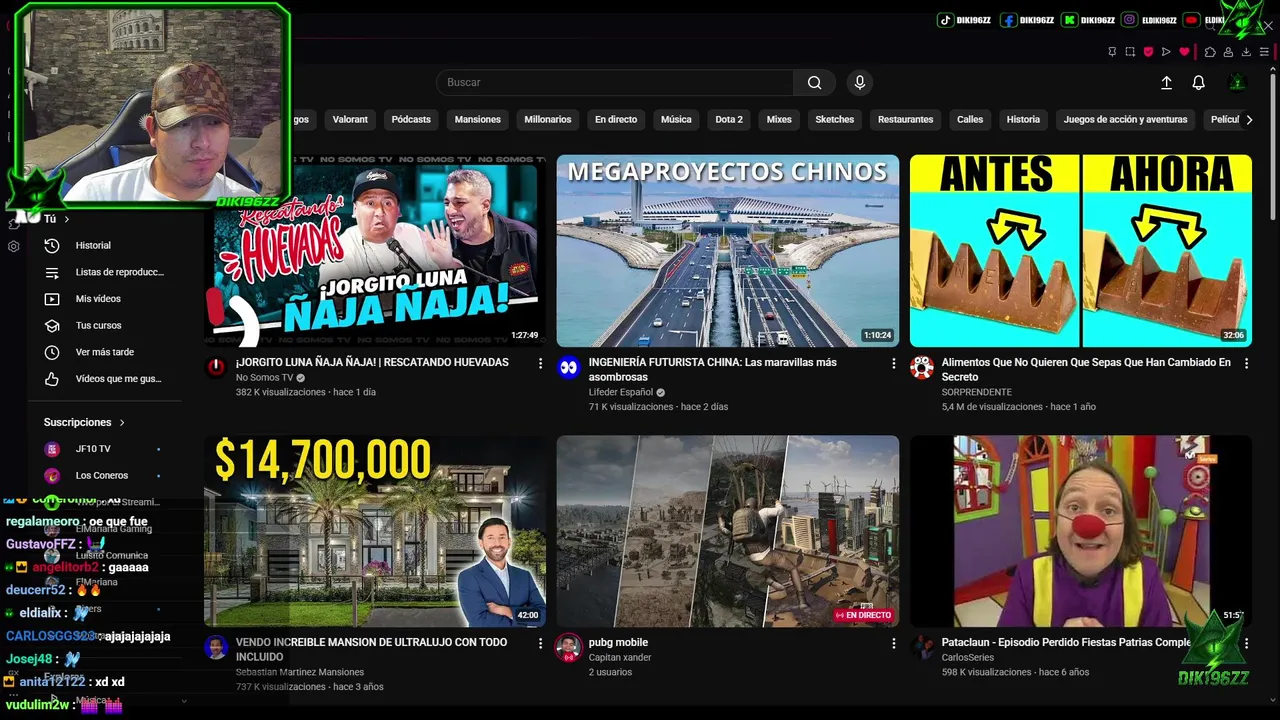Screen dimensions: 1280x720
Task: Click Capitan xander channel avatar
Action: click(x=569, y=647)
